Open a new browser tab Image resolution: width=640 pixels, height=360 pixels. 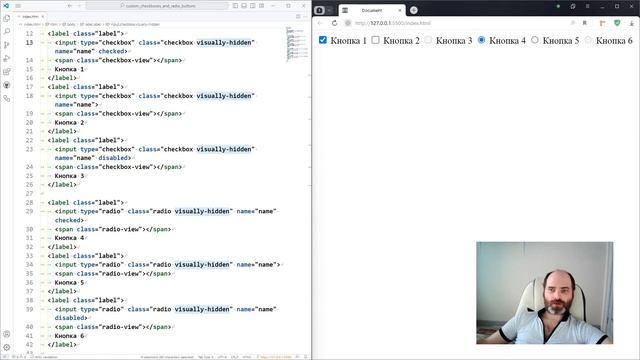413,10
